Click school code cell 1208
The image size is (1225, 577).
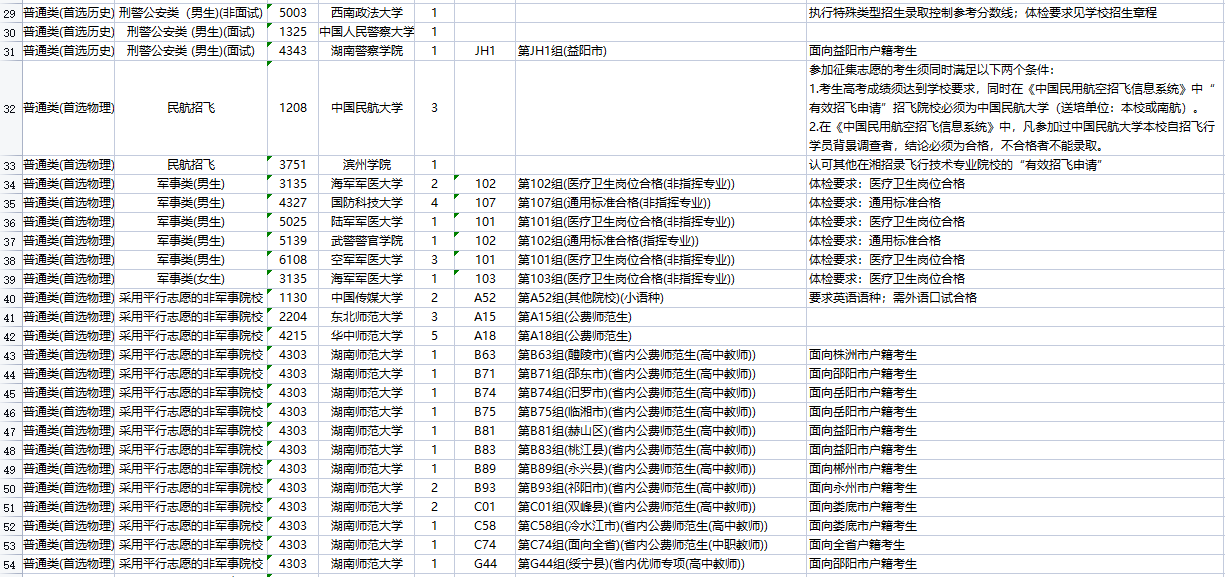[293, 108]
